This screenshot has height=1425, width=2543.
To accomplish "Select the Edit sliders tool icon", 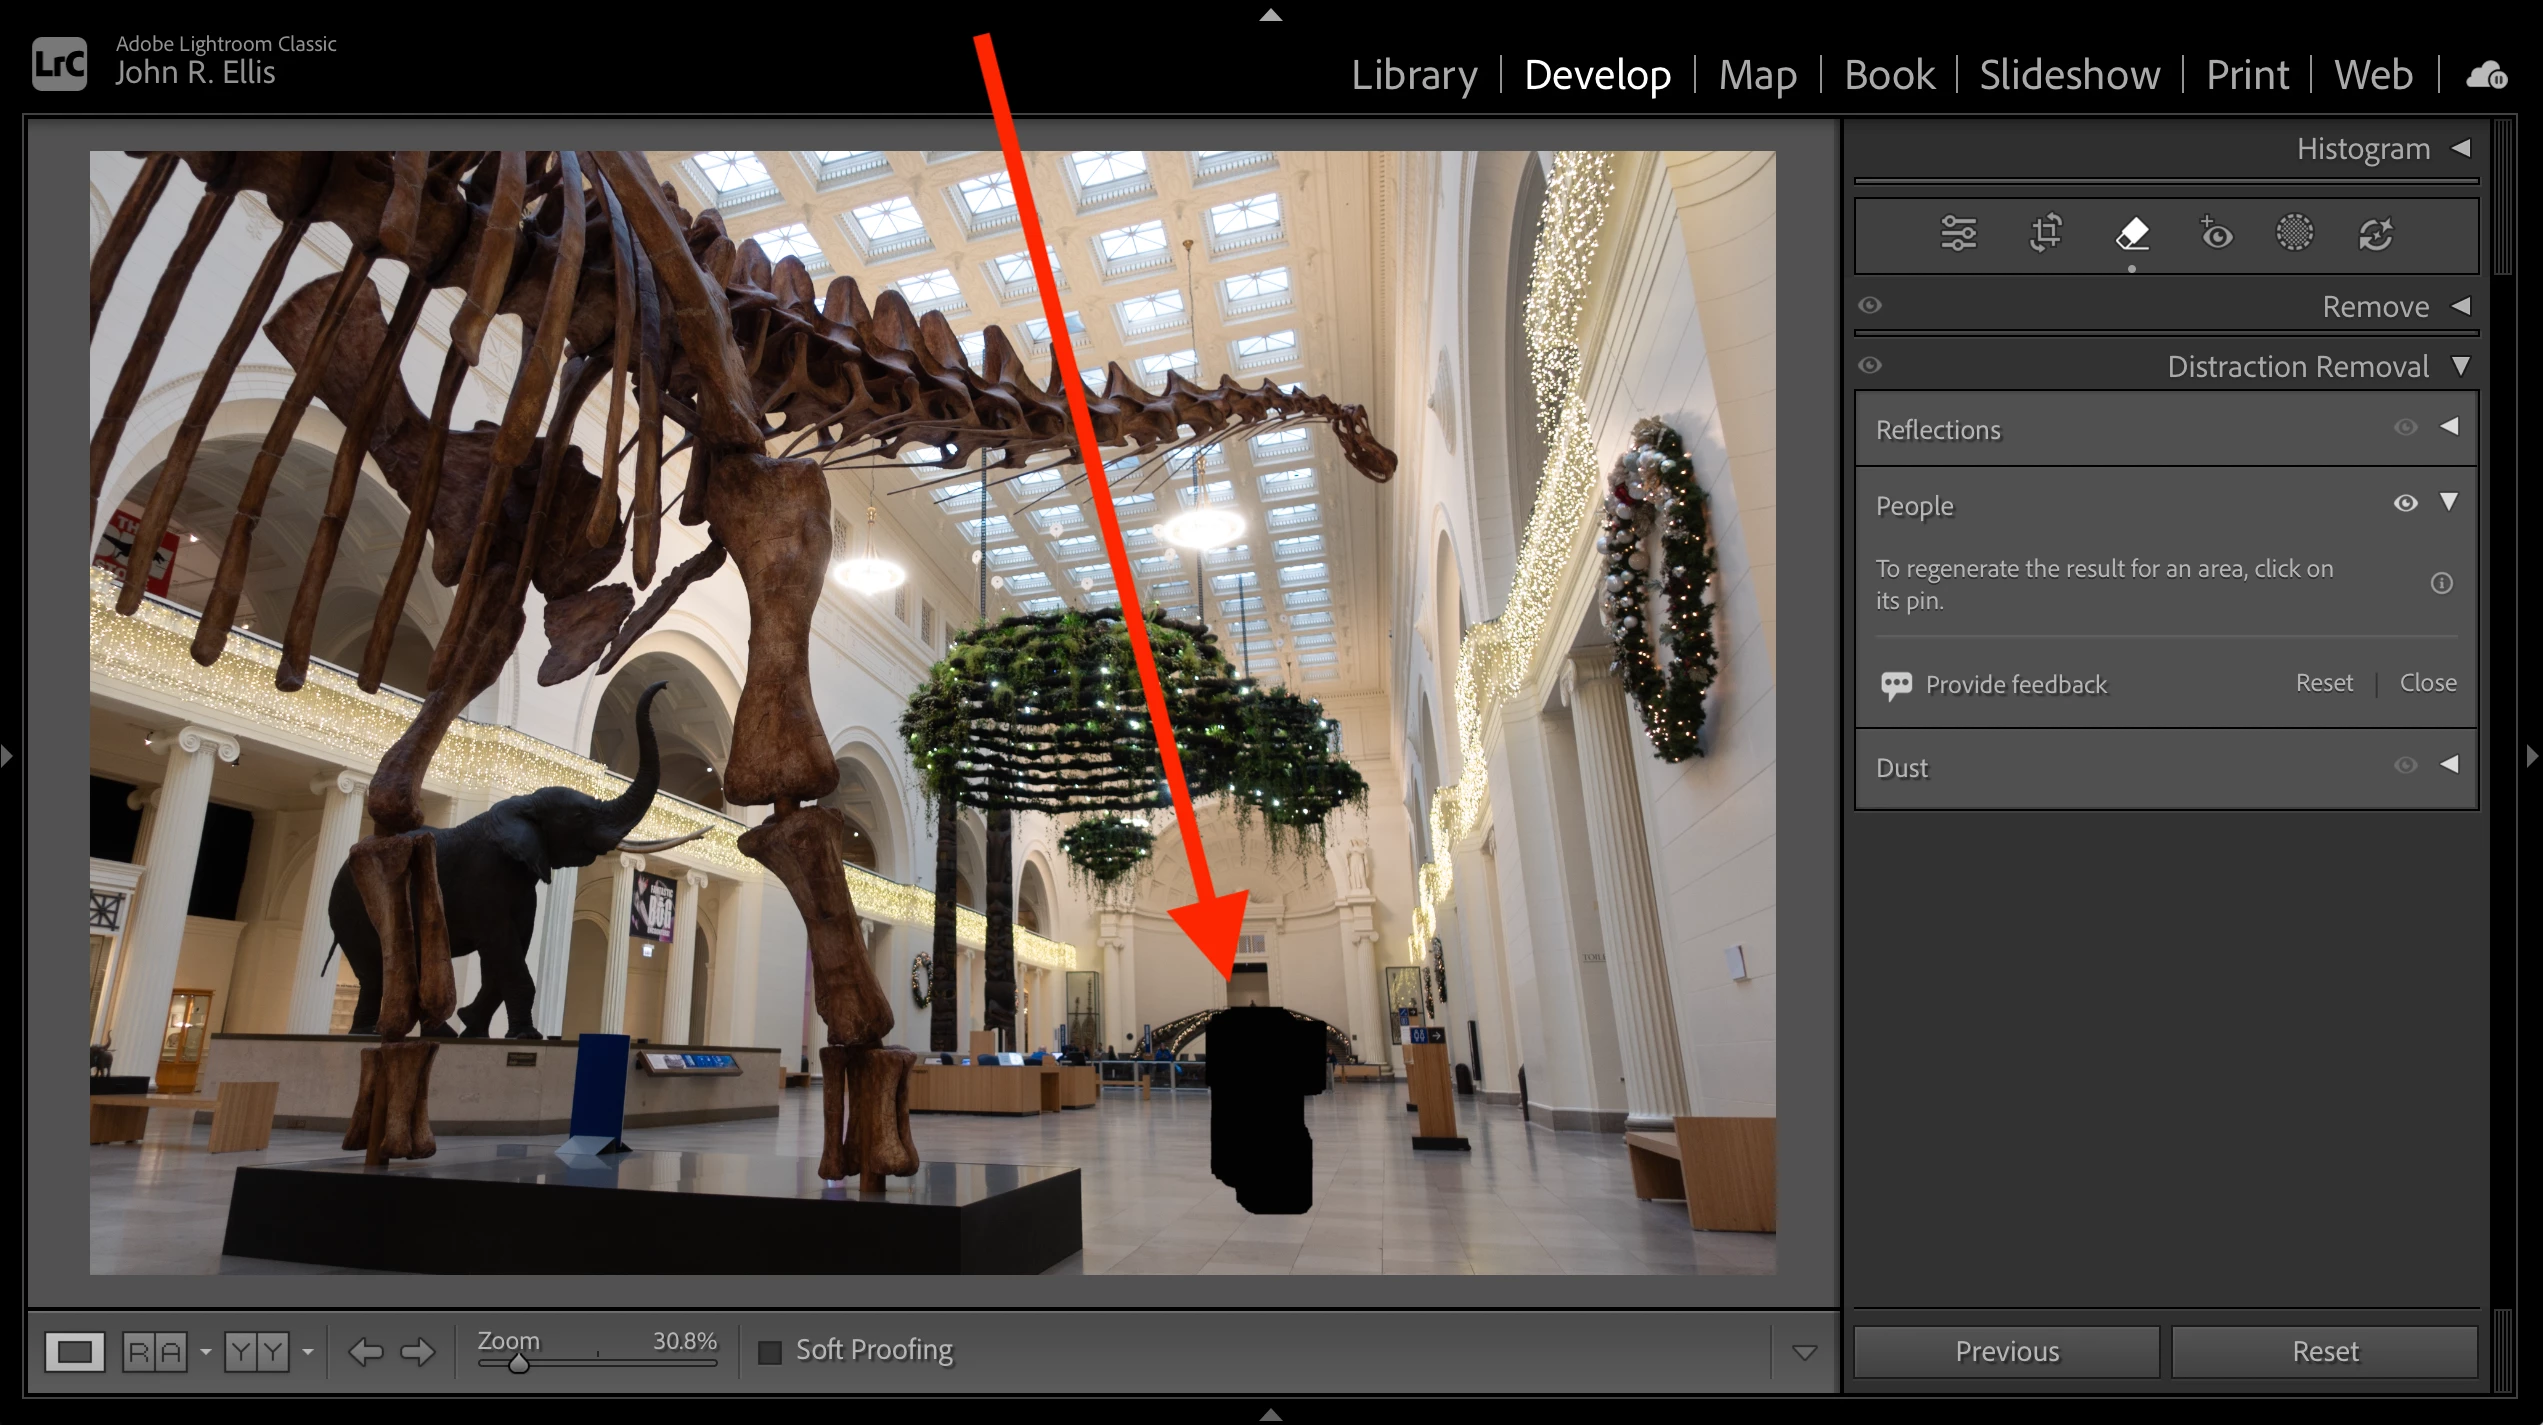I will click(x=1958, y=234).
